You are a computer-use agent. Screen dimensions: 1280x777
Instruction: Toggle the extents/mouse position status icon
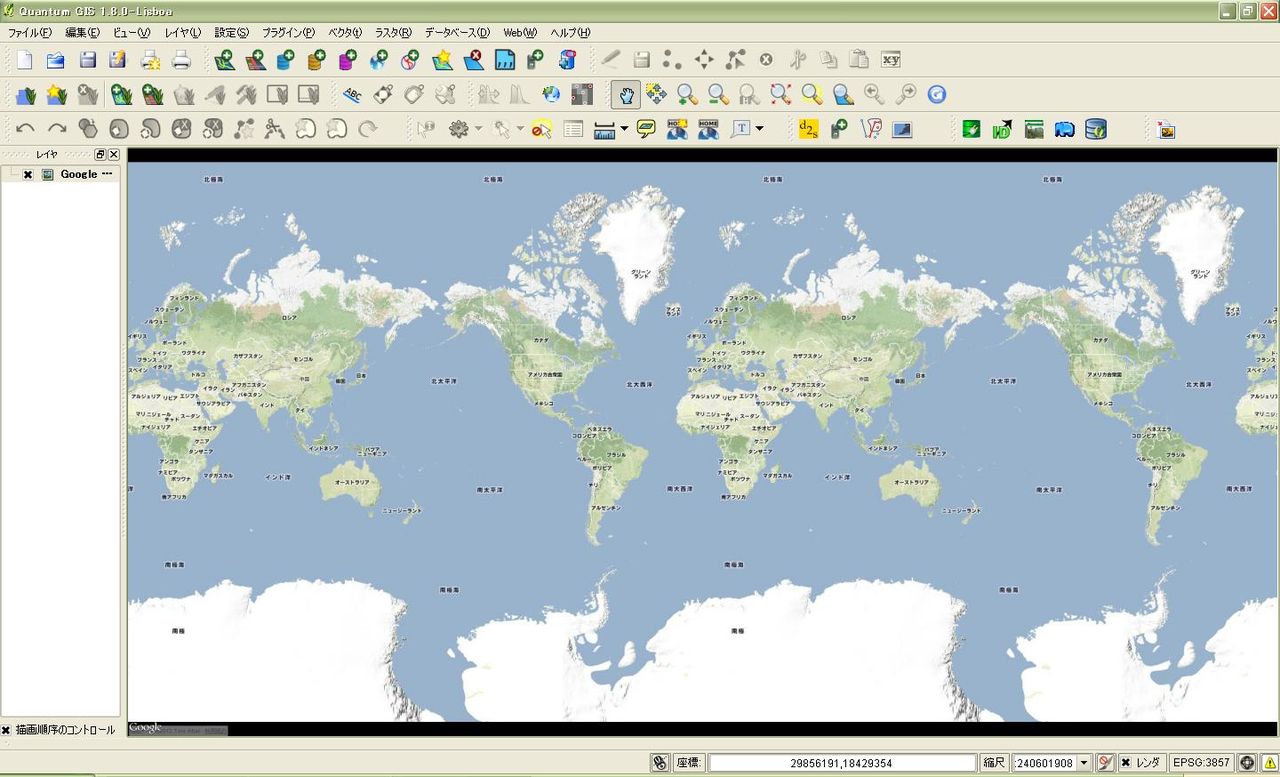tap(659, 763)
